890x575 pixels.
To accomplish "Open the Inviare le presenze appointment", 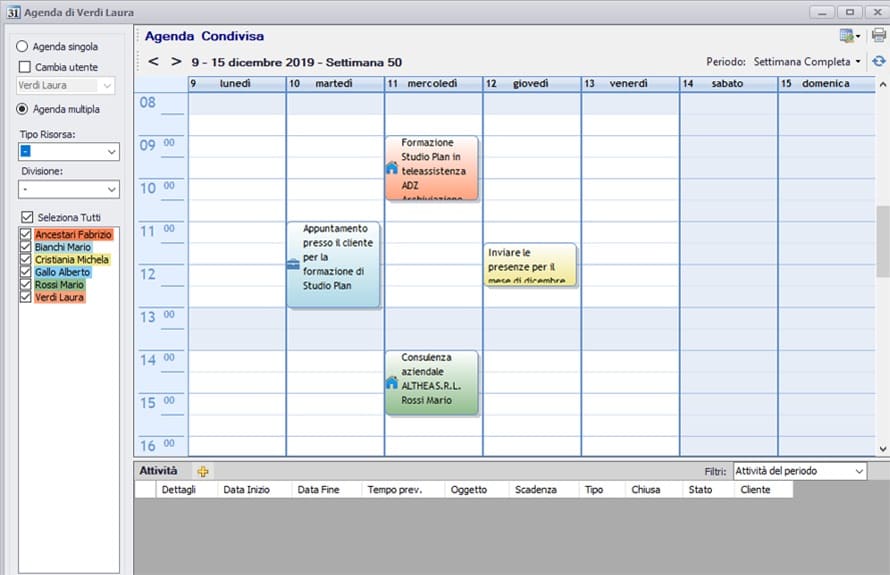I will click(x=530, y=265).
